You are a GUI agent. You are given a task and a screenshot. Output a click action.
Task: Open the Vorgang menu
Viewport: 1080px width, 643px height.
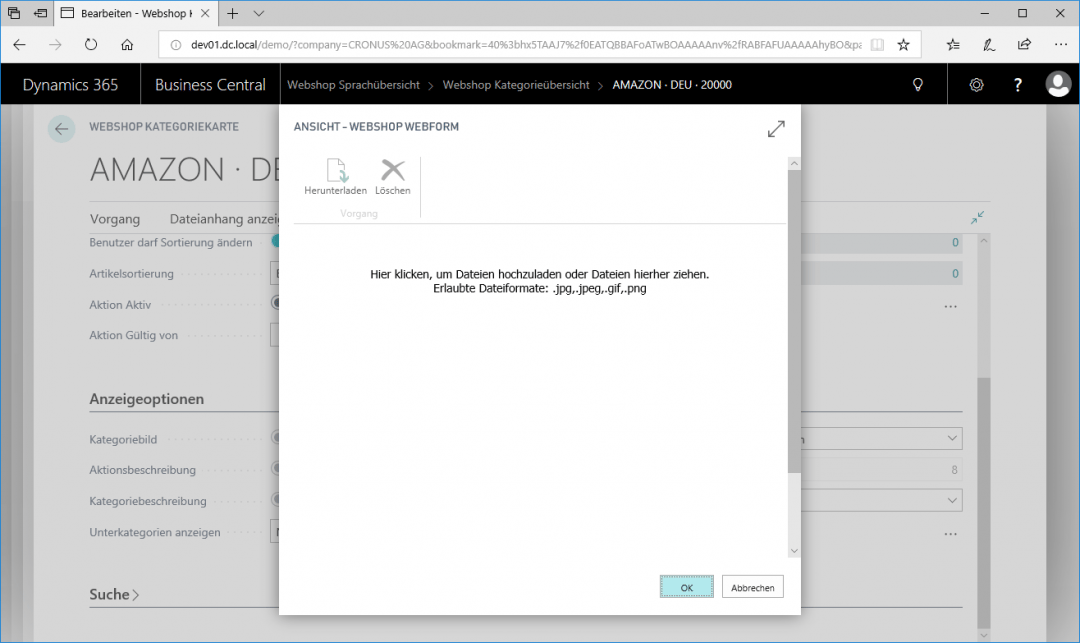(x=115, y=219)
